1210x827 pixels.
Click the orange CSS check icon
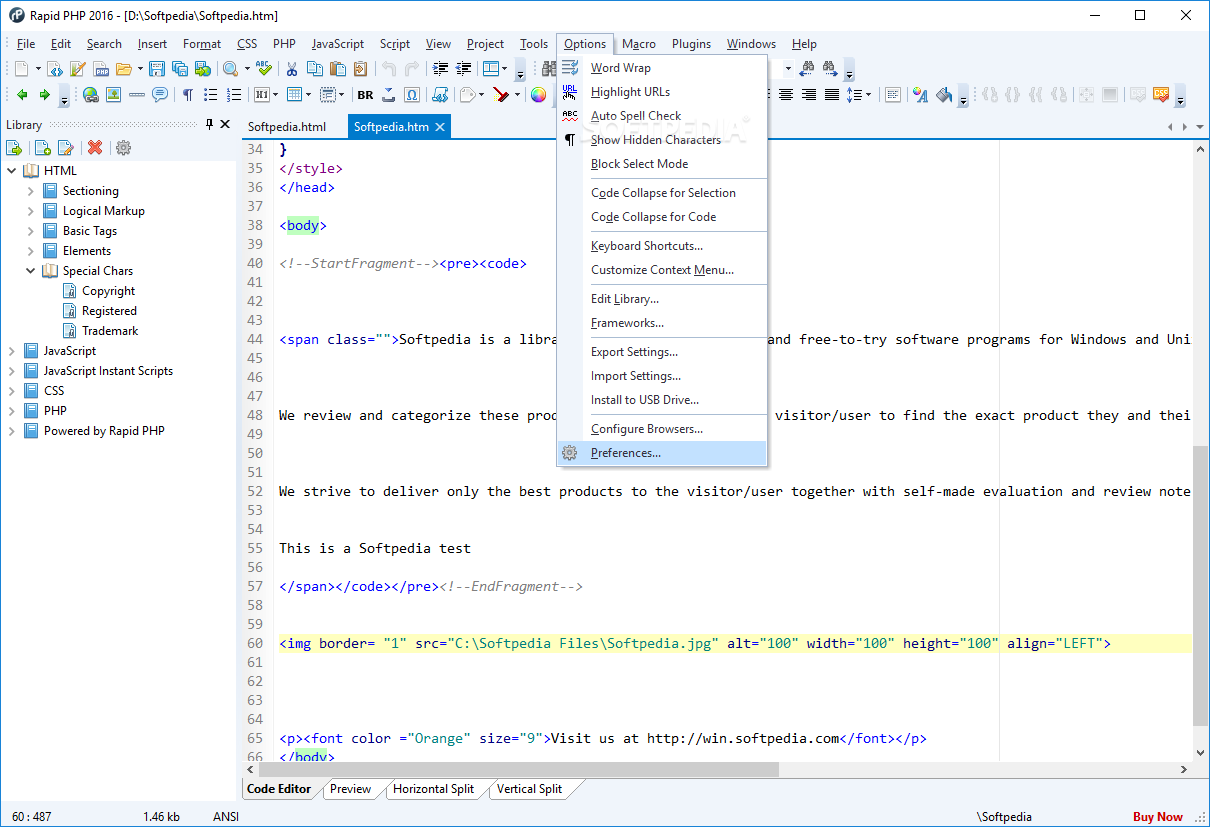[x=1161, y=95]
